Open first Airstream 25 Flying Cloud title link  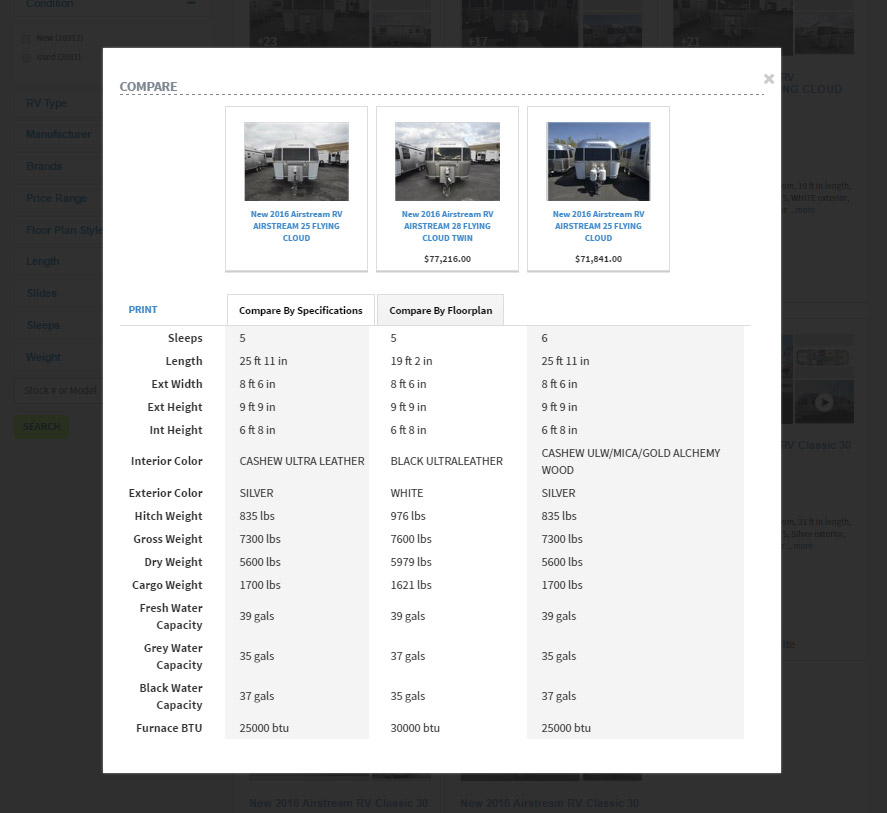(296, 226)
